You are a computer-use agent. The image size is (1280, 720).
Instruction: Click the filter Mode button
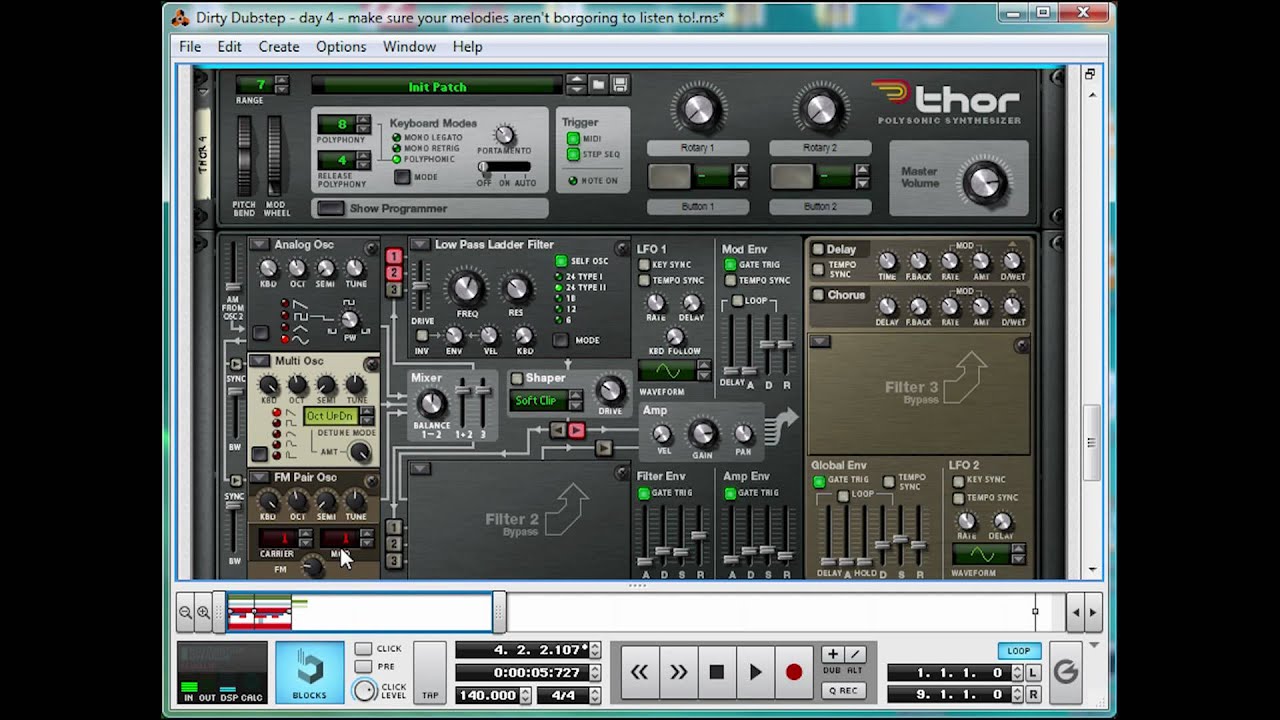coord(562,340)
